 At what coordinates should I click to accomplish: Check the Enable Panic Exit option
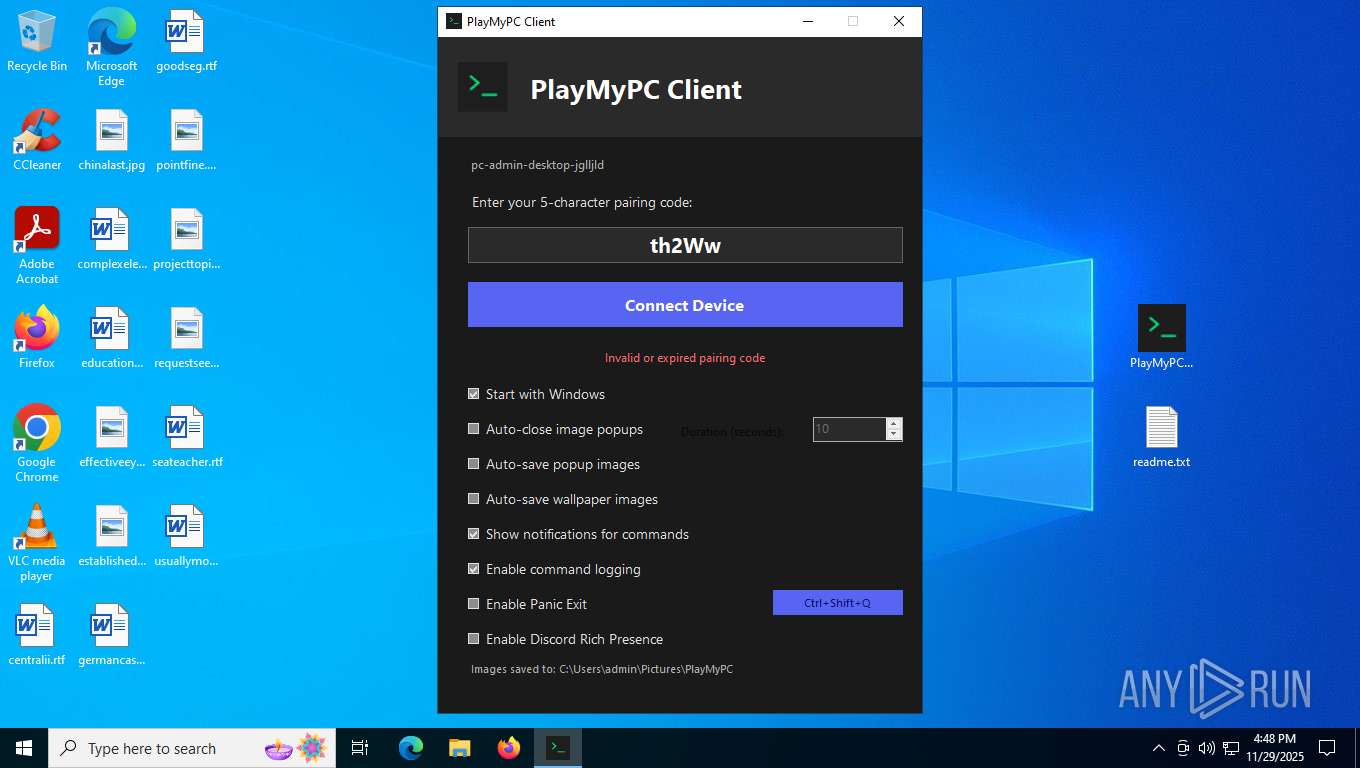(474, 604)
